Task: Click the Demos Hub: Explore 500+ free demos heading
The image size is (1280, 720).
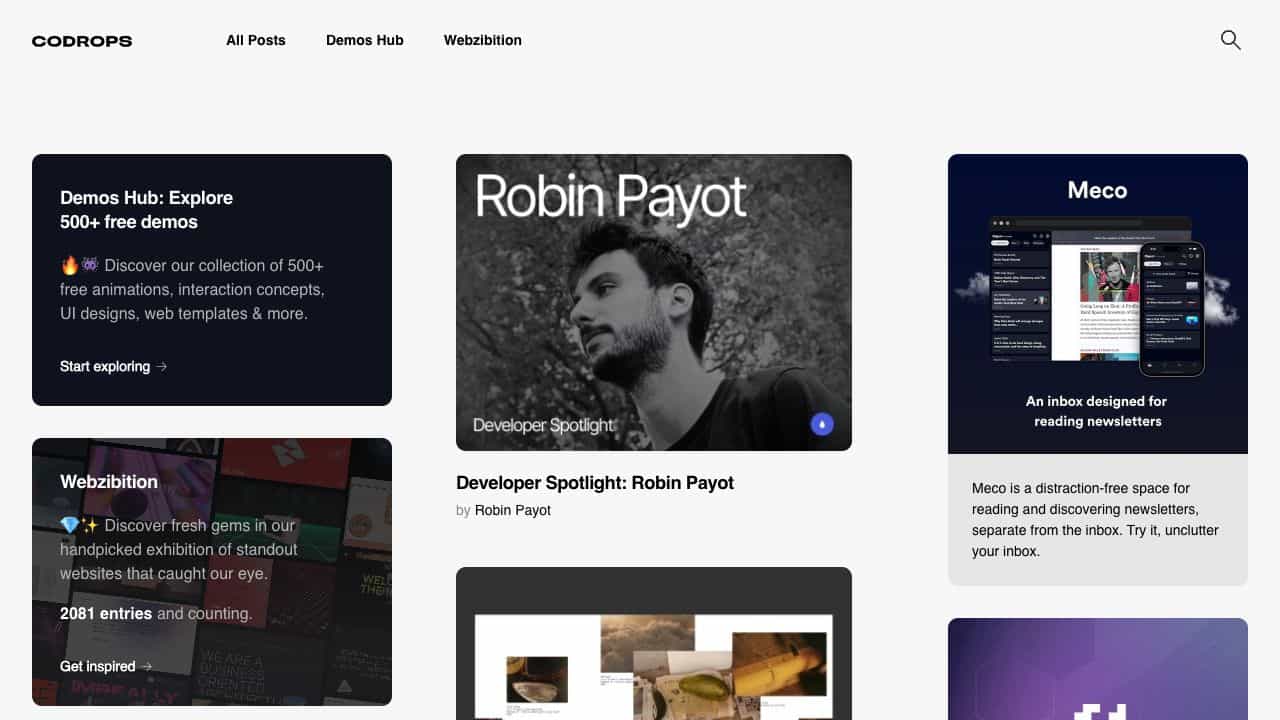Action: 147,210
